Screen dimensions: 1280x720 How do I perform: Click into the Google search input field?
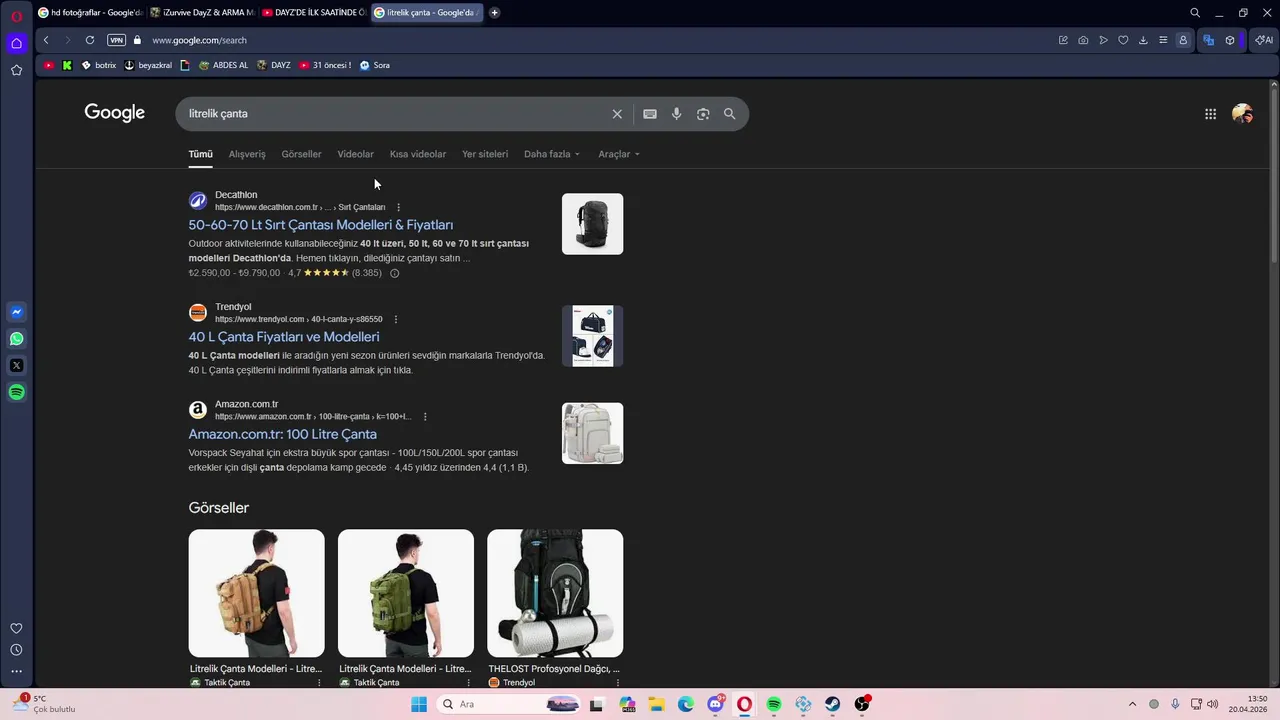395,114
